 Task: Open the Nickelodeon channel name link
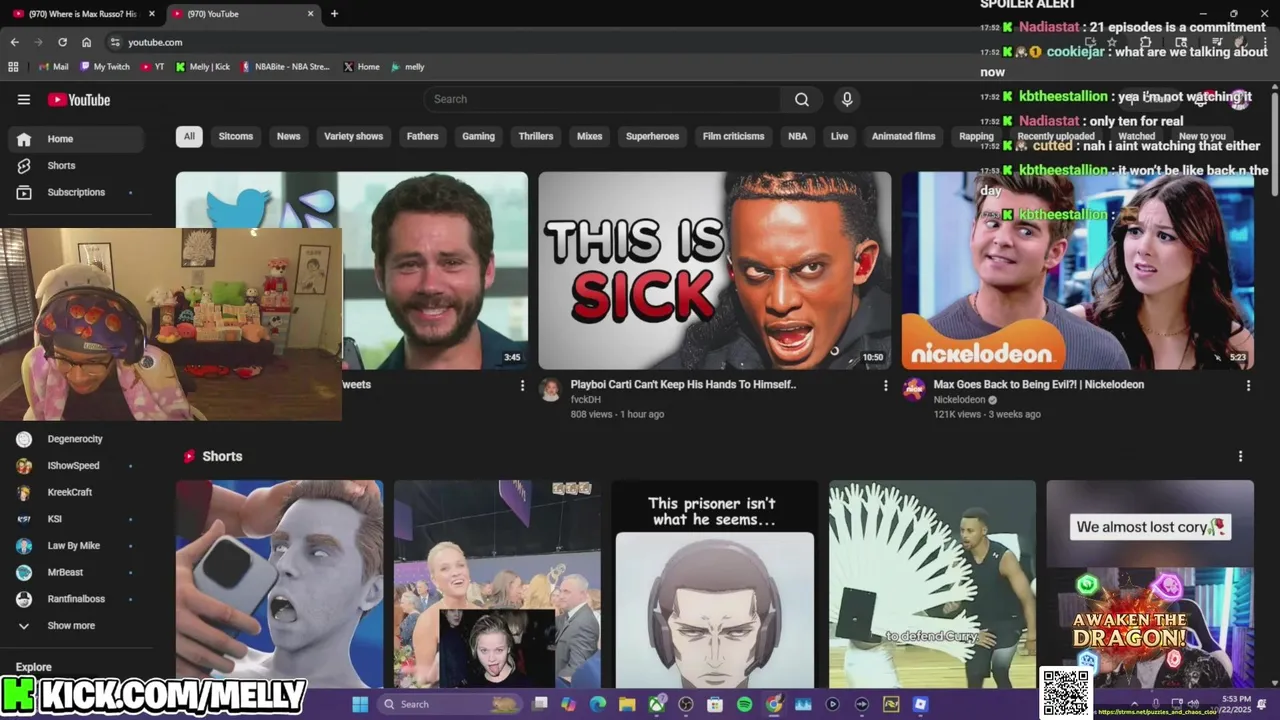click(x=959, y=400)
